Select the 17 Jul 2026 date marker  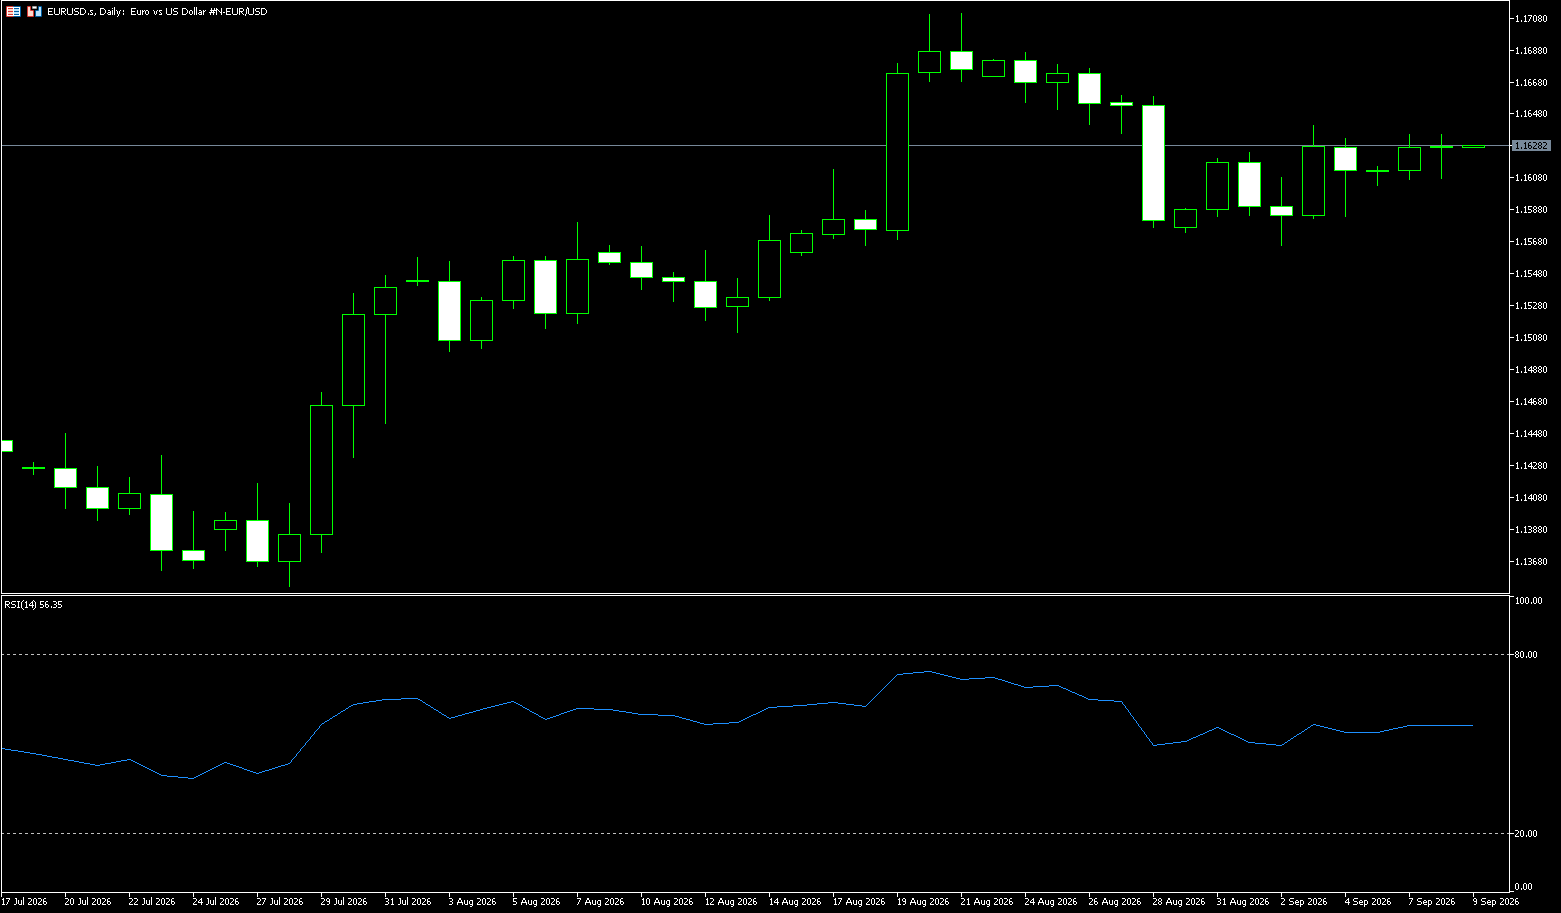(x=24, y=902)
